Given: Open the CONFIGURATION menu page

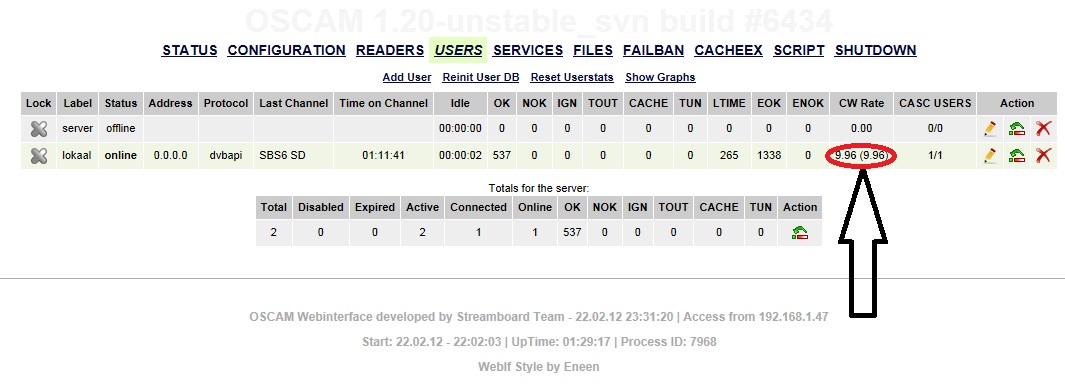Looking at the screenshot, I should click(x=287, y=50).
